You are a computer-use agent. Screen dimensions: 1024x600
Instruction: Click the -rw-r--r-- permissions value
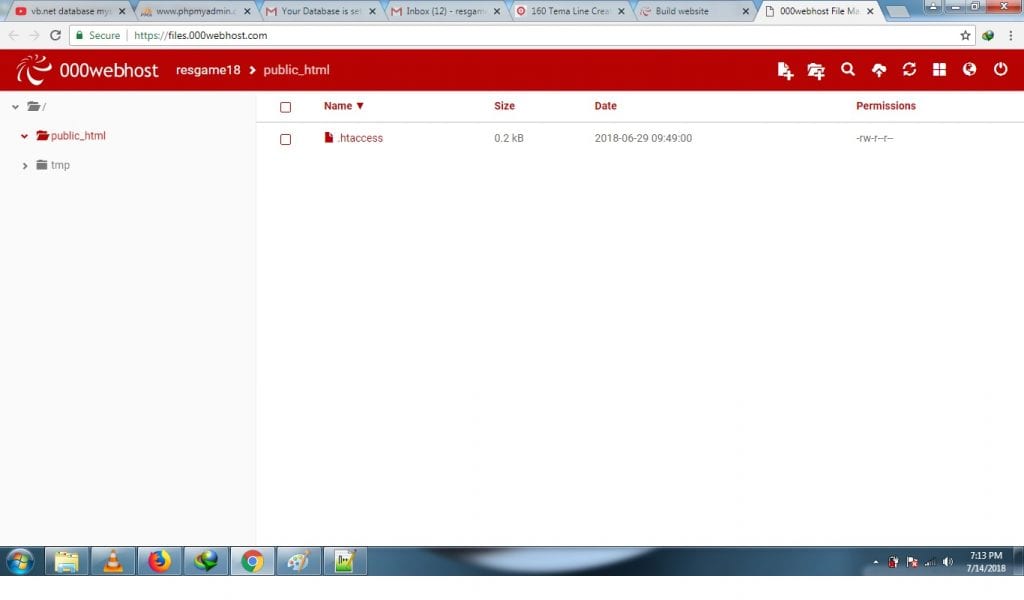(874, 138)
